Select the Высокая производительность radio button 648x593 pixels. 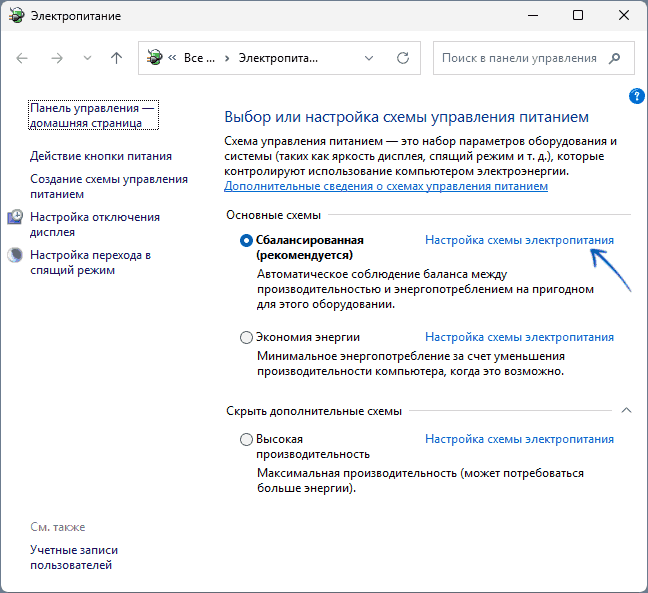click(246, 439)
